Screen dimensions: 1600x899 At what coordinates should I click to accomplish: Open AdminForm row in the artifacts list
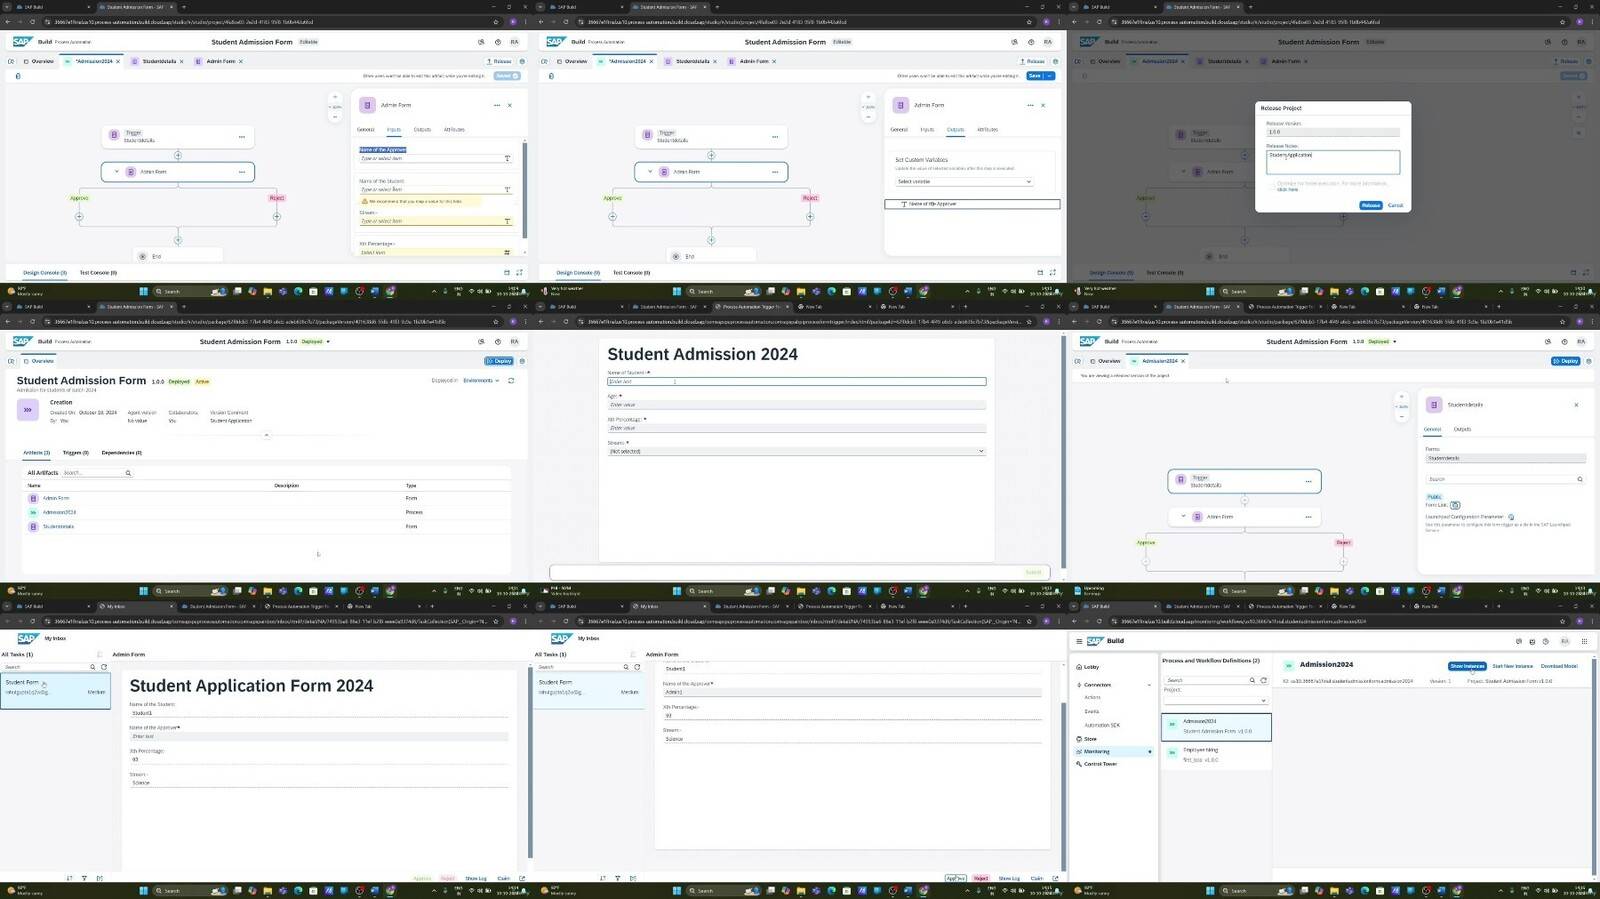tap(56, 498)
